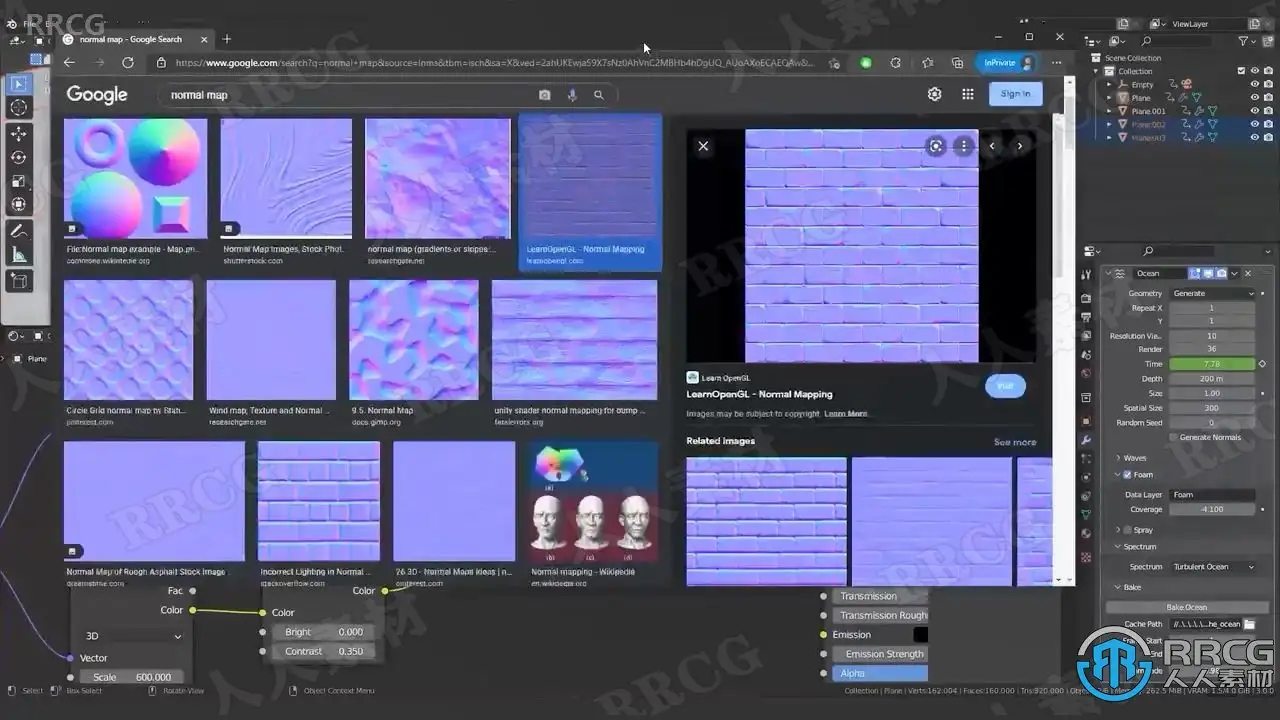Enable the Spray checkbox
Viewport: 1280px width, 720px height.
click(1128, 530)
